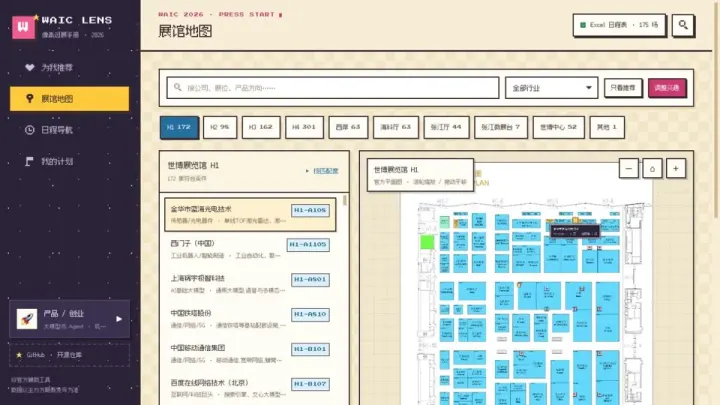Select the 中国移动通信集团 exhibitor row
This screenshot has width=720, height=405.
click(x=250, y=354)
